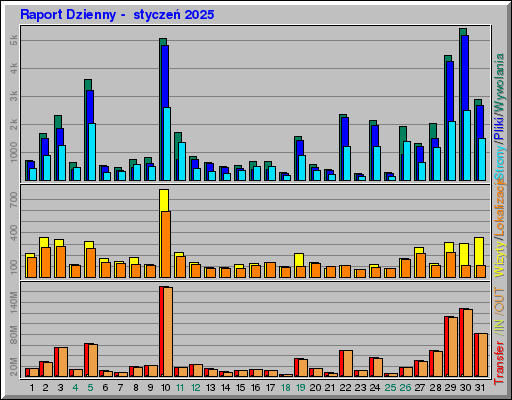
Task: Click the transfer bar for day 10
Action: coord(166,332)
